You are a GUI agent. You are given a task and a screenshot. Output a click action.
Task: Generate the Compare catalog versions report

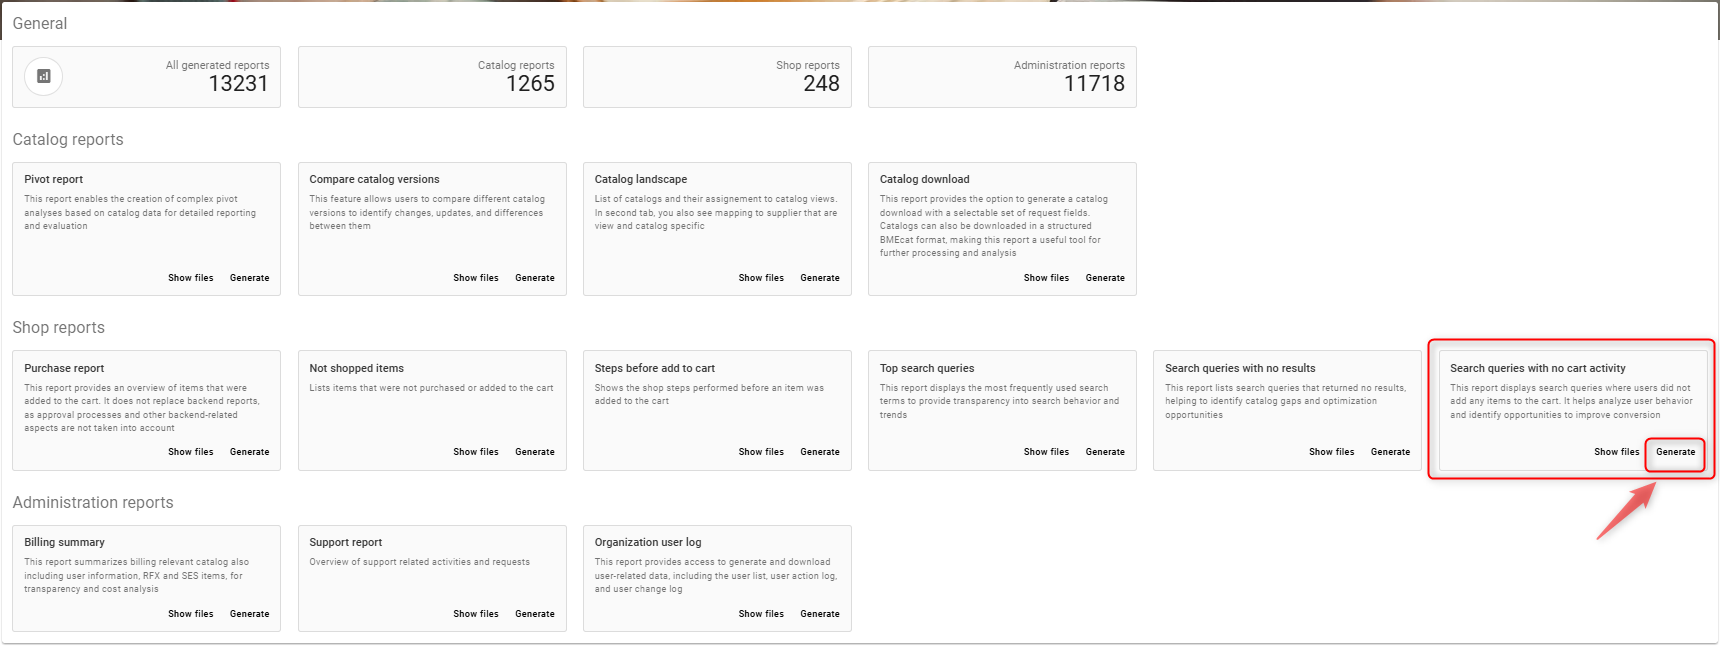(x=534, y=278)
